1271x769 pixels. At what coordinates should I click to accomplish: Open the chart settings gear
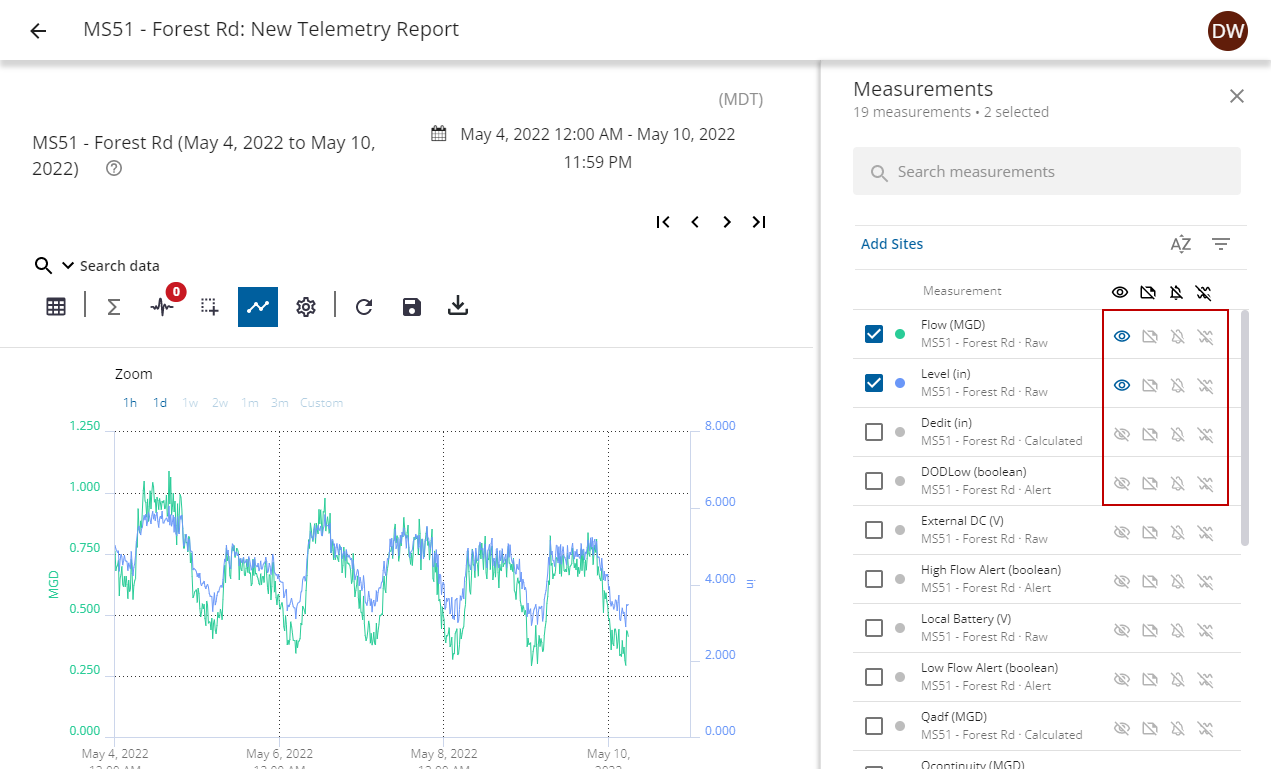tap(305, 306)
